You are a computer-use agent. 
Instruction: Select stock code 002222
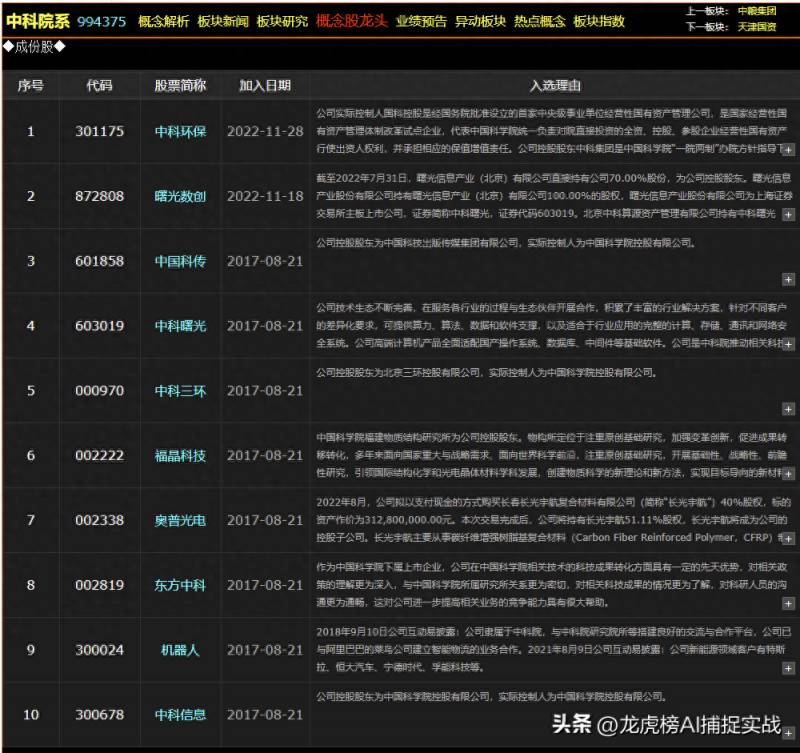[x=99, y=456]
